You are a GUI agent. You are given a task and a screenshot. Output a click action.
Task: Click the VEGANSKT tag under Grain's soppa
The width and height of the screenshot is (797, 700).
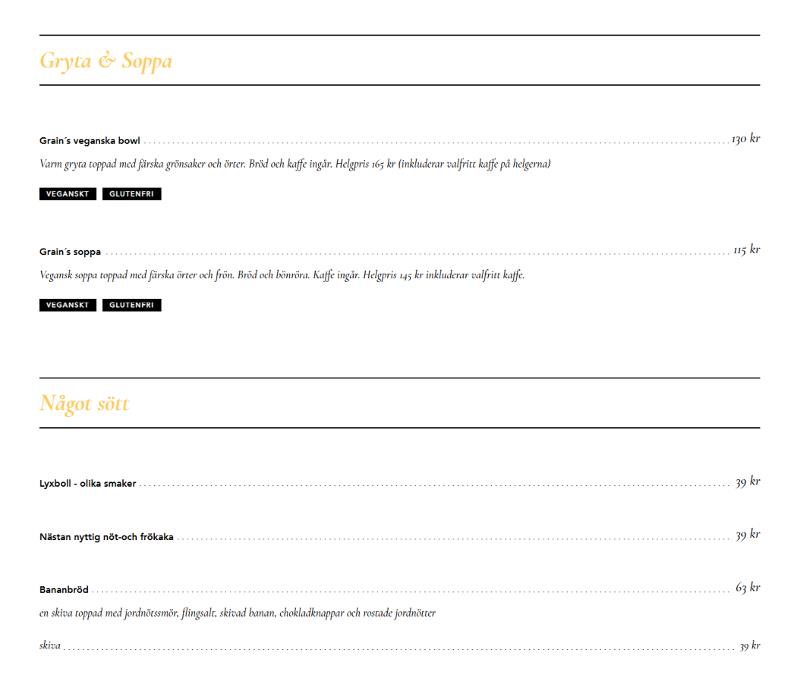click(68, 305)
